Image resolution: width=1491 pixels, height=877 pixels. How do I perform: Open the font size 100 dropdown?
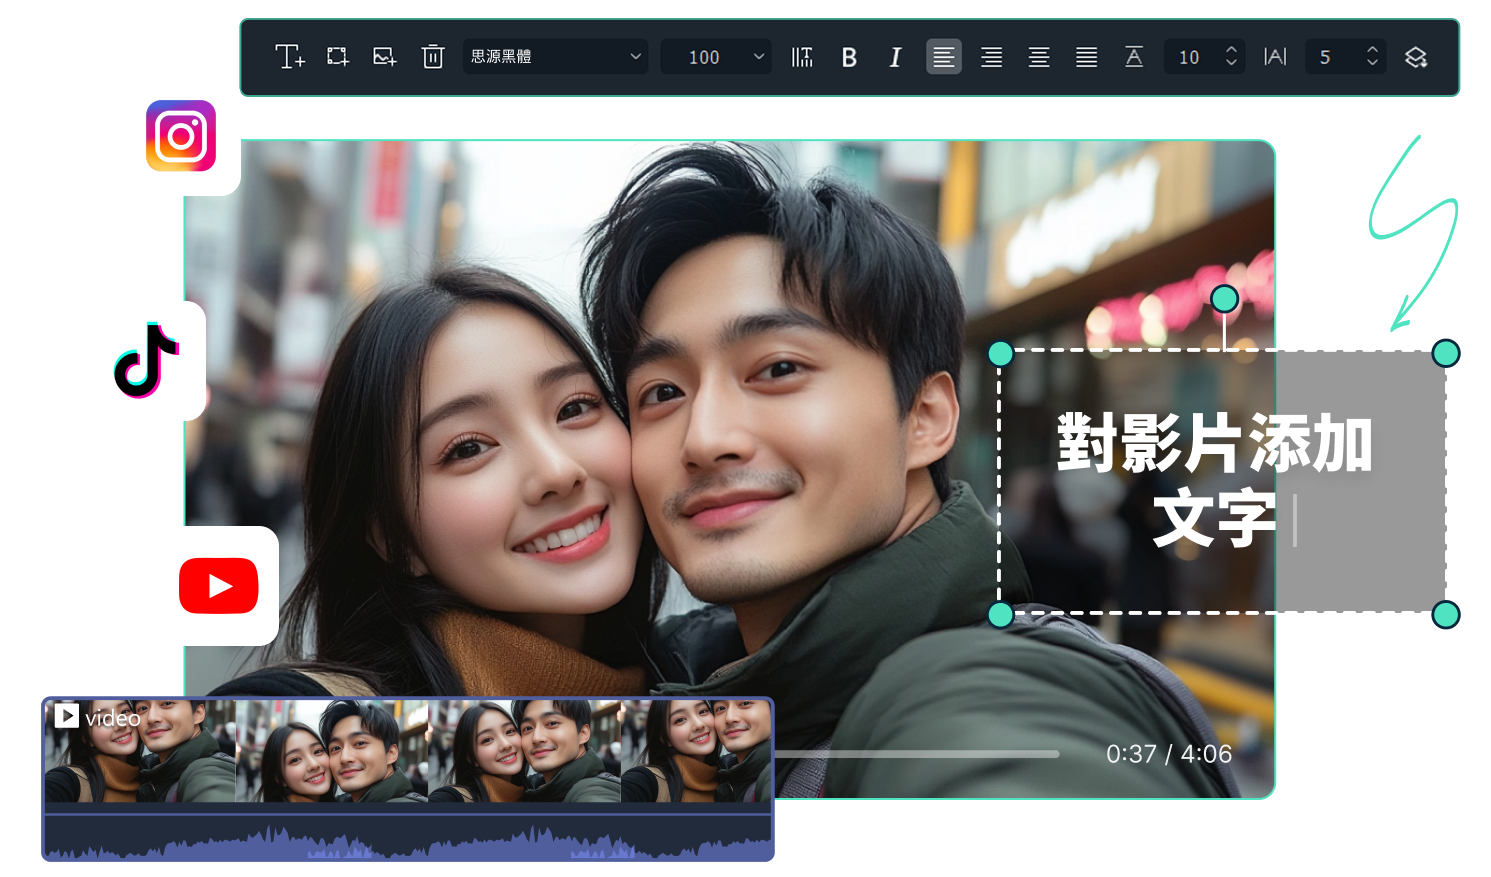point(716,57)
